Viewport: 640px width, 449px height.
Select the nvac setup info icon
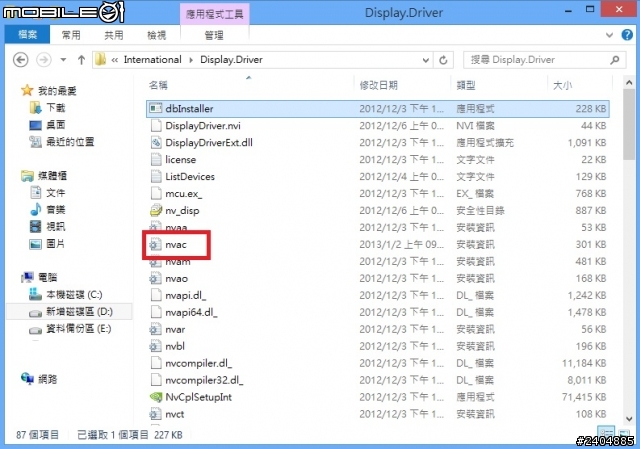(x=156, y=245)
